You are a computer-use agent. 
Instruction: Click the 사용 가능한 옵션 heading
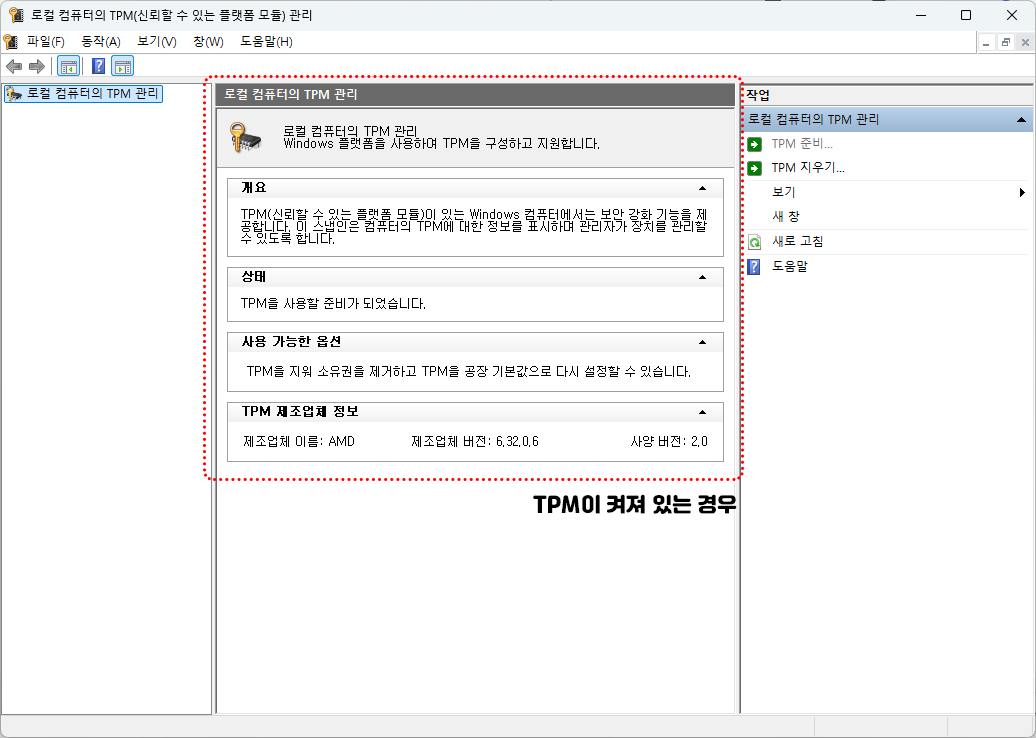291,342
